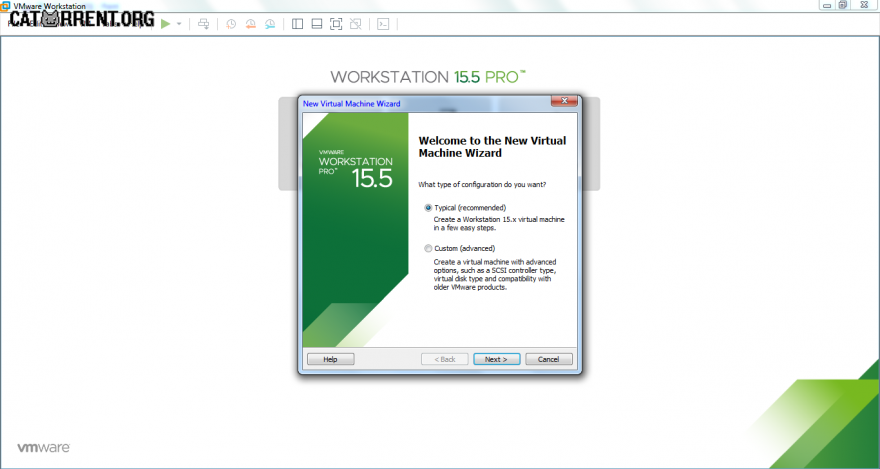Click the Help button in wizard

(331, 359)
